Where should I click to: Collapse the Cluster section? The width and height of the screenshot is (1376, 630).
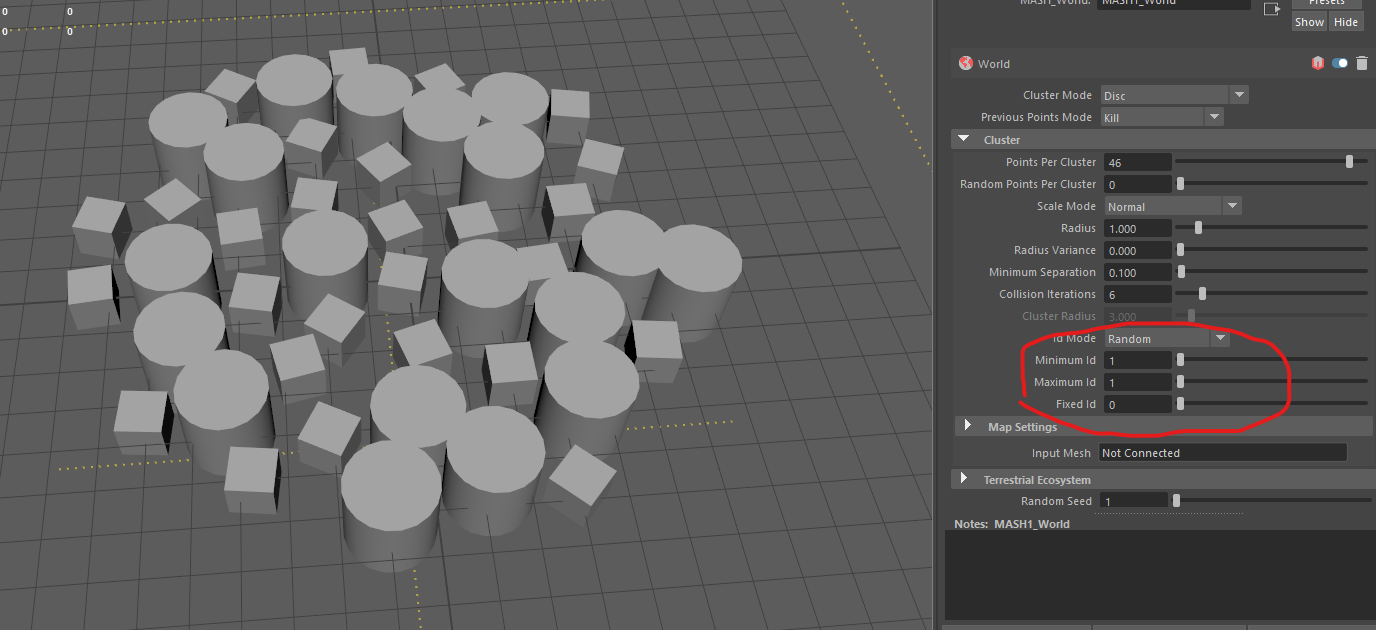pyautogui.click(x=964, y=139)
